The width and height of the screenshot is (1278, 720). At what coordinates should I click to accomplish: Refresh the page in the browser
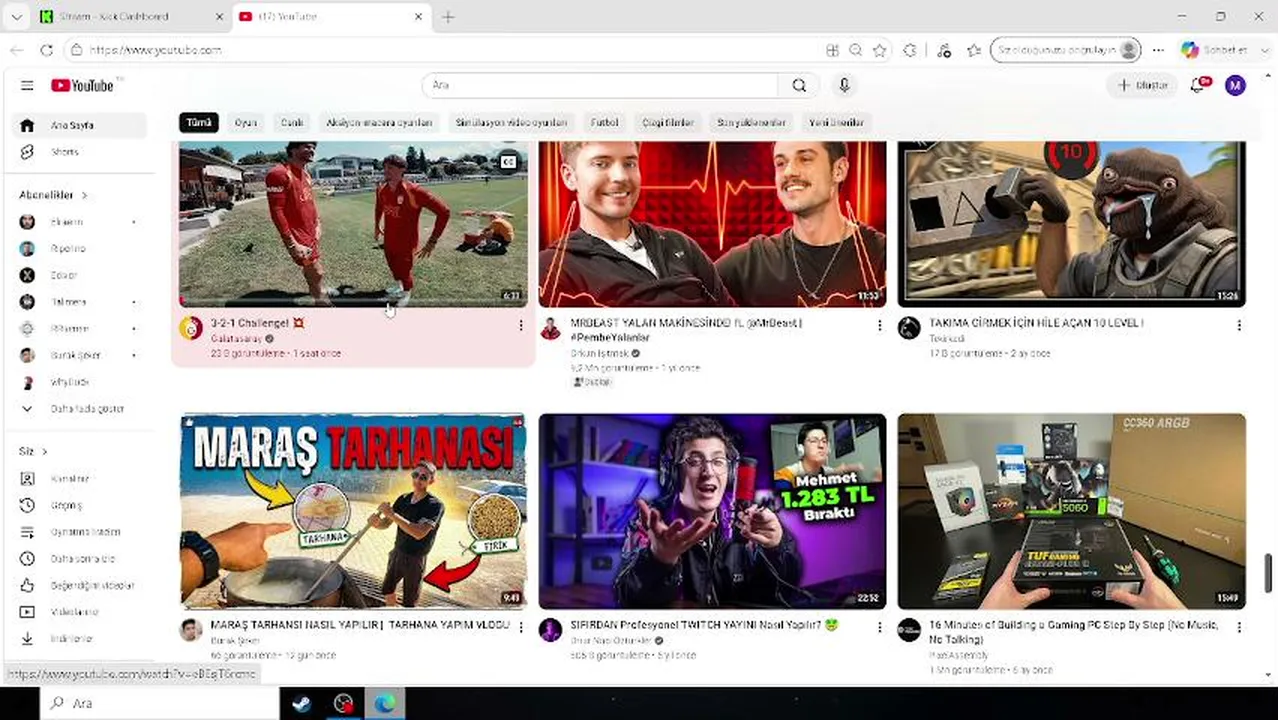click(x=46, y=50)
